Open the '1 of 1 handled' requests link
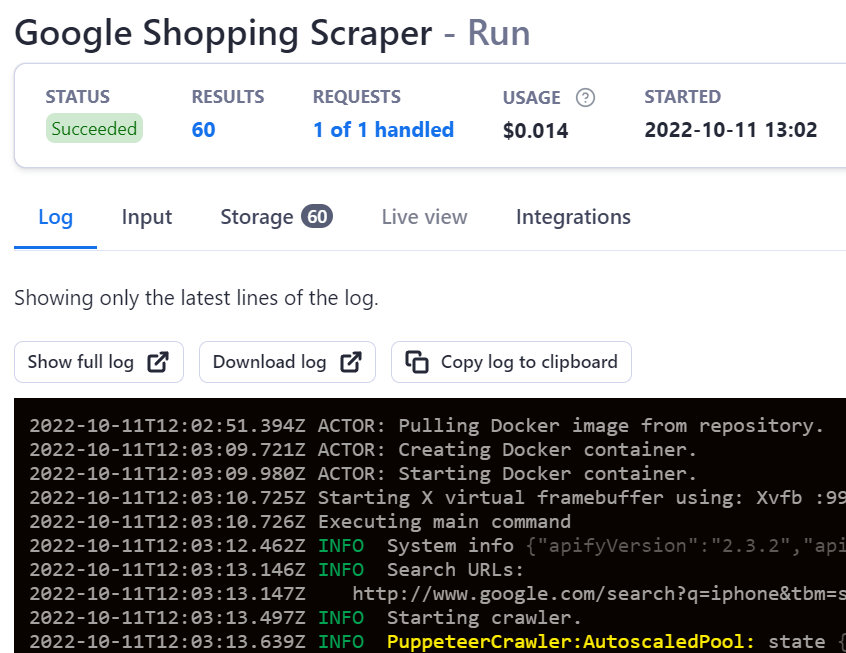This screenshot has height=653, width=846. coord(383,130)
